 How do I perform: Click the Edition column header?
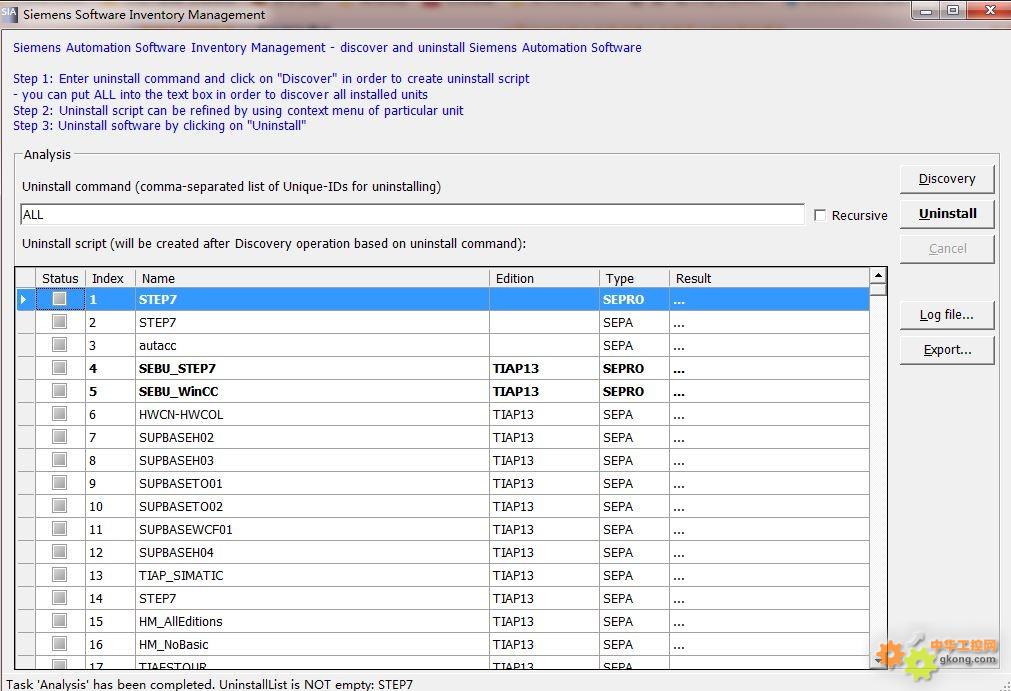click(x=544, y=278)
